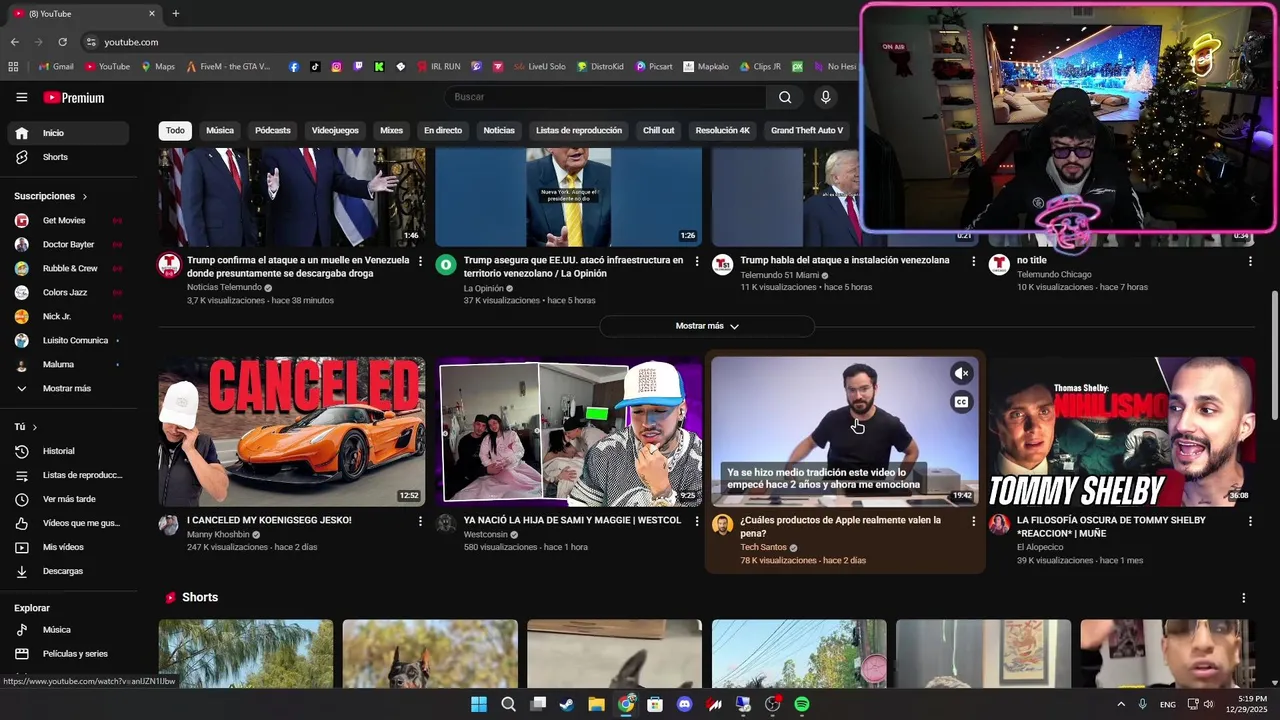This screenshot has width=1280, height=720.
Task: Open the Doctor Bayter subscription
Action: coord(68,244)
